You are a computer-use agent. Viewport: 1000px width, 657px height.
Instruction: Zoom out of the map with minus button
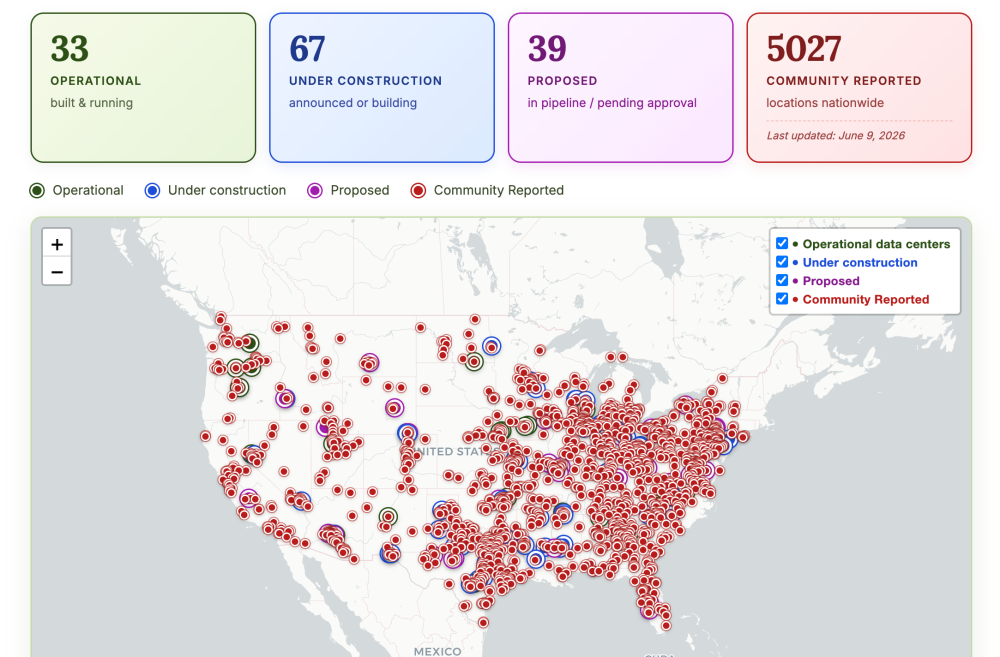[x=57, y=272]
